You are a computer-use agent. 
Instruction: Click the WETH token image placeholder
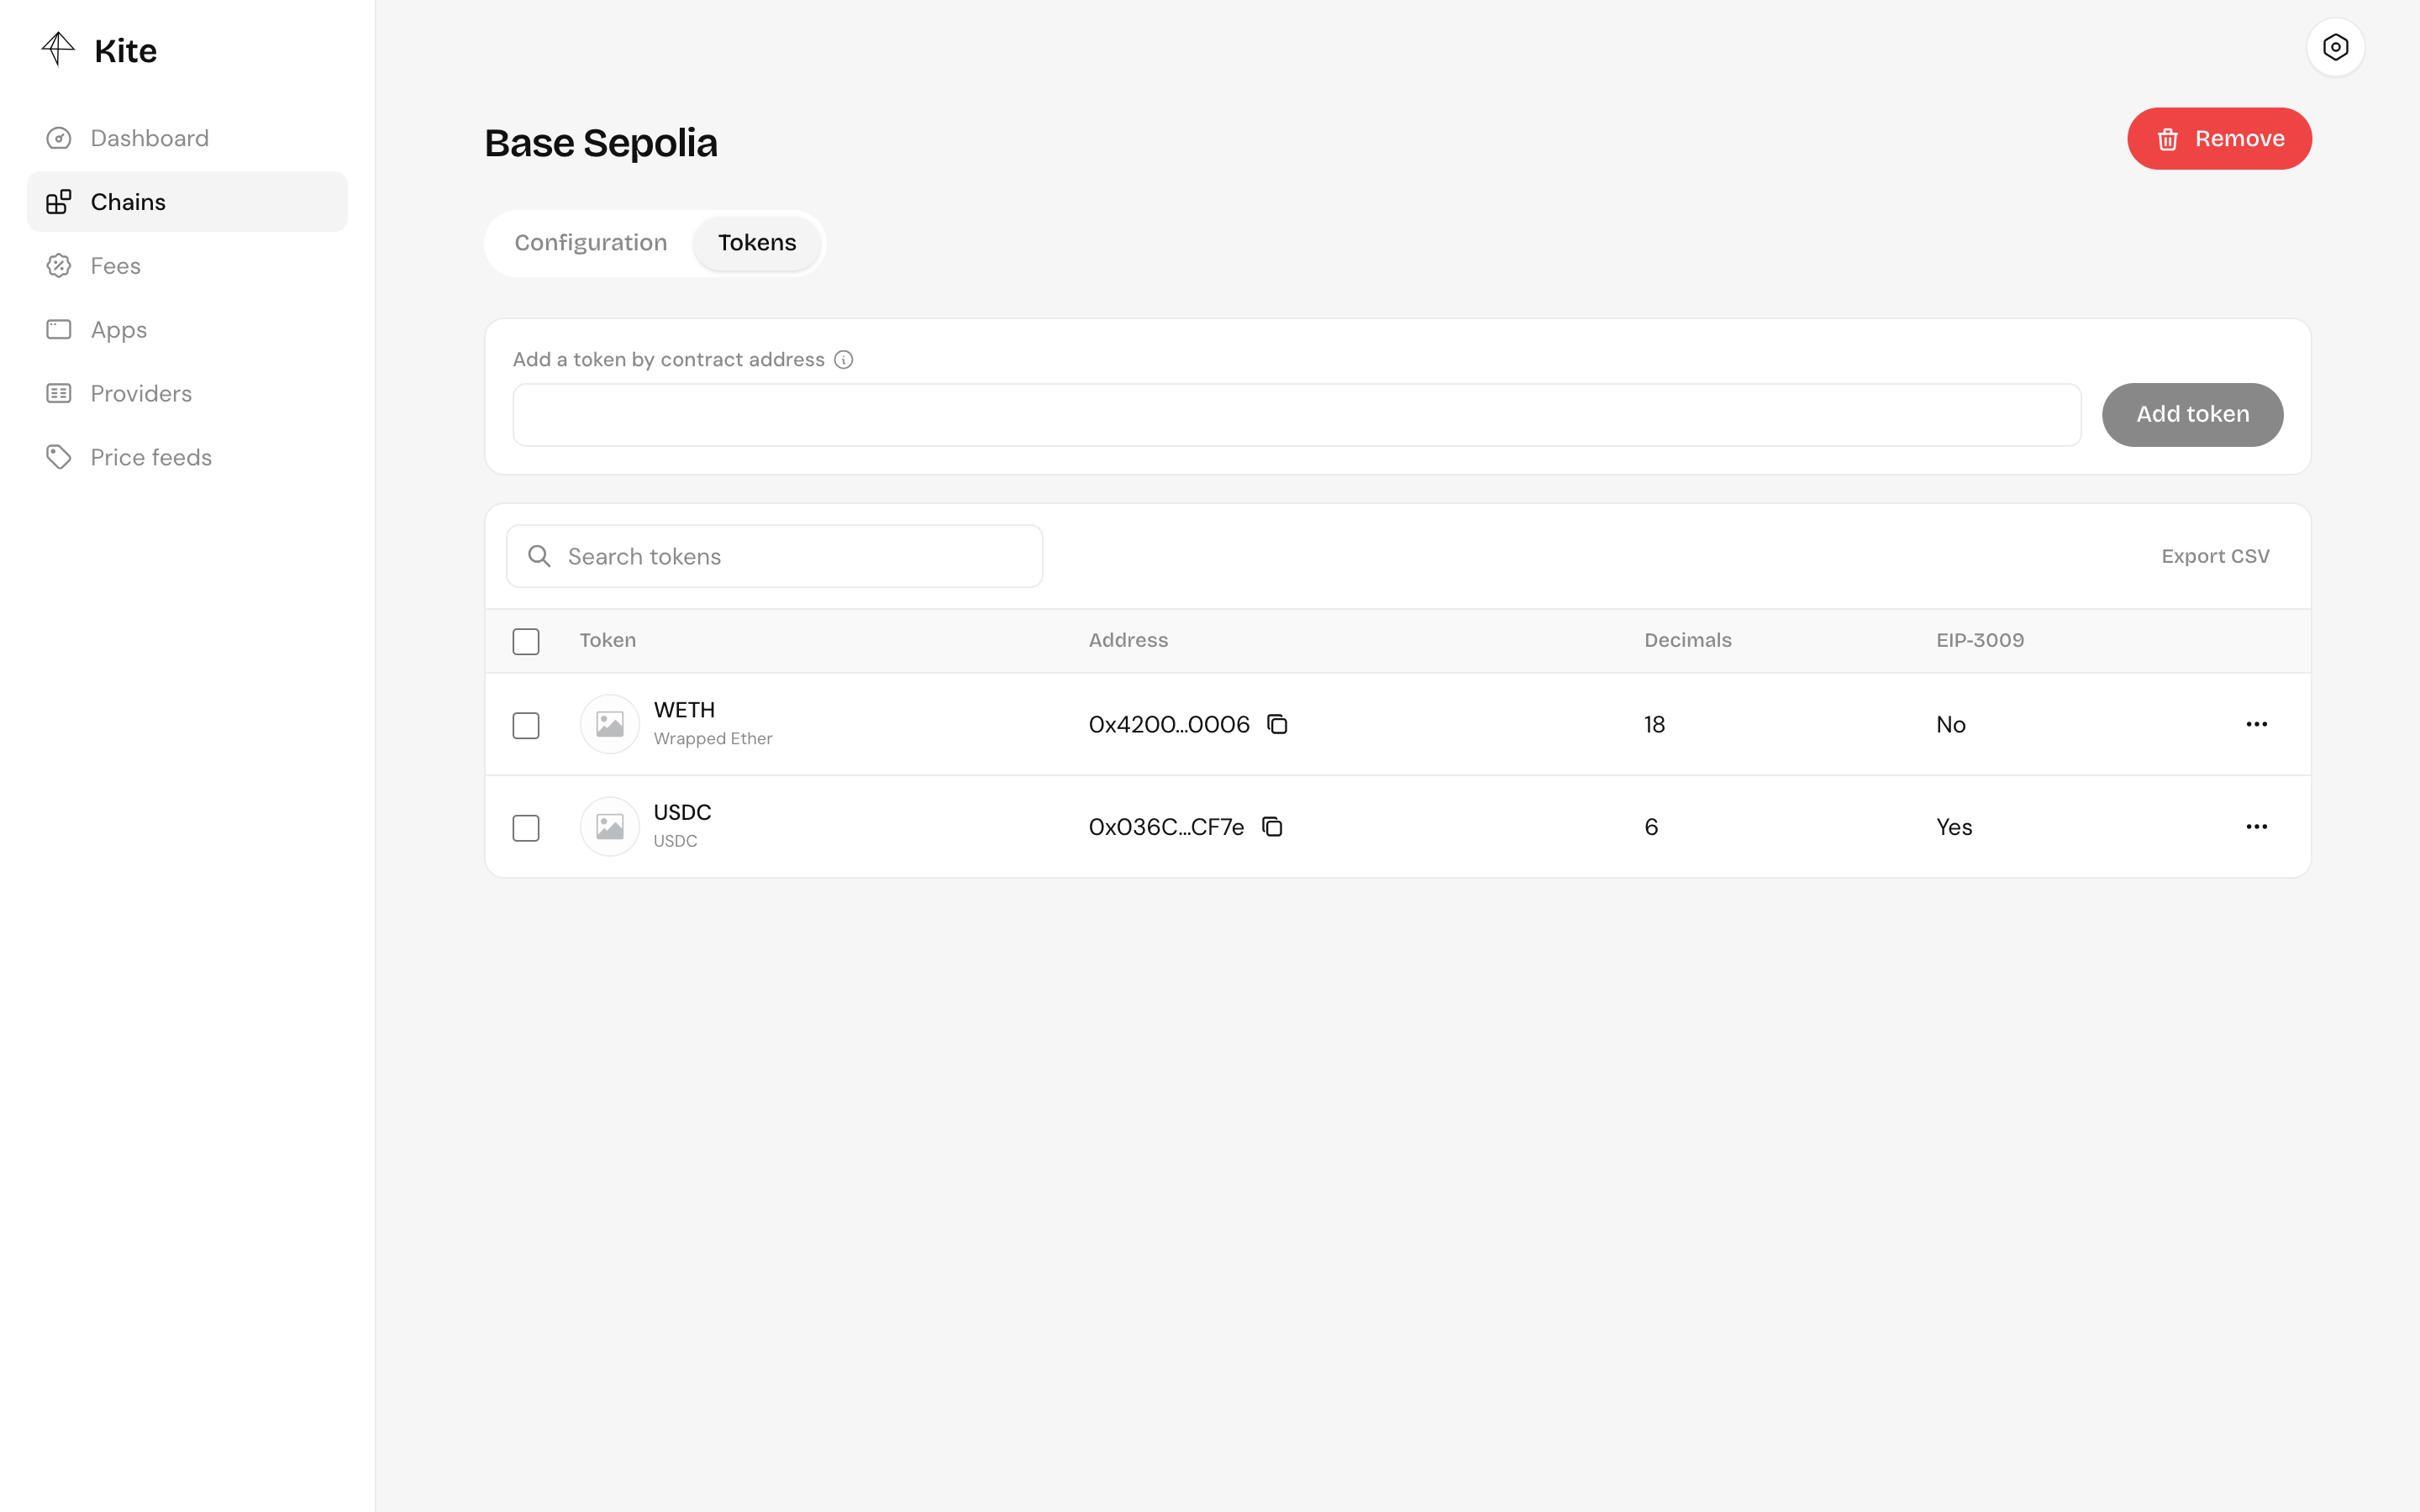pyautogui.click(x=610, y=724)
